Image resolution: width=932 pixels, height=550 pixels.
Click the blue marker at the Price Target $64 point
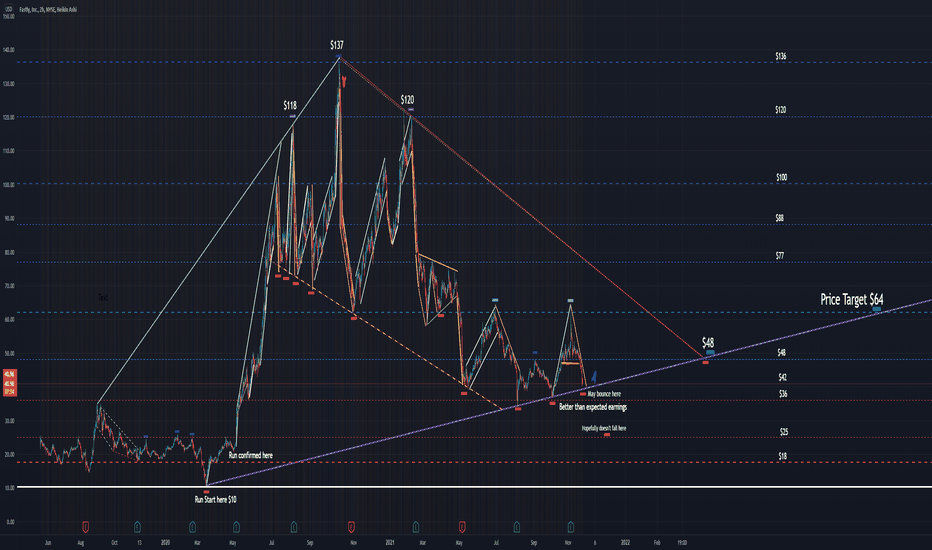[877, 309]
